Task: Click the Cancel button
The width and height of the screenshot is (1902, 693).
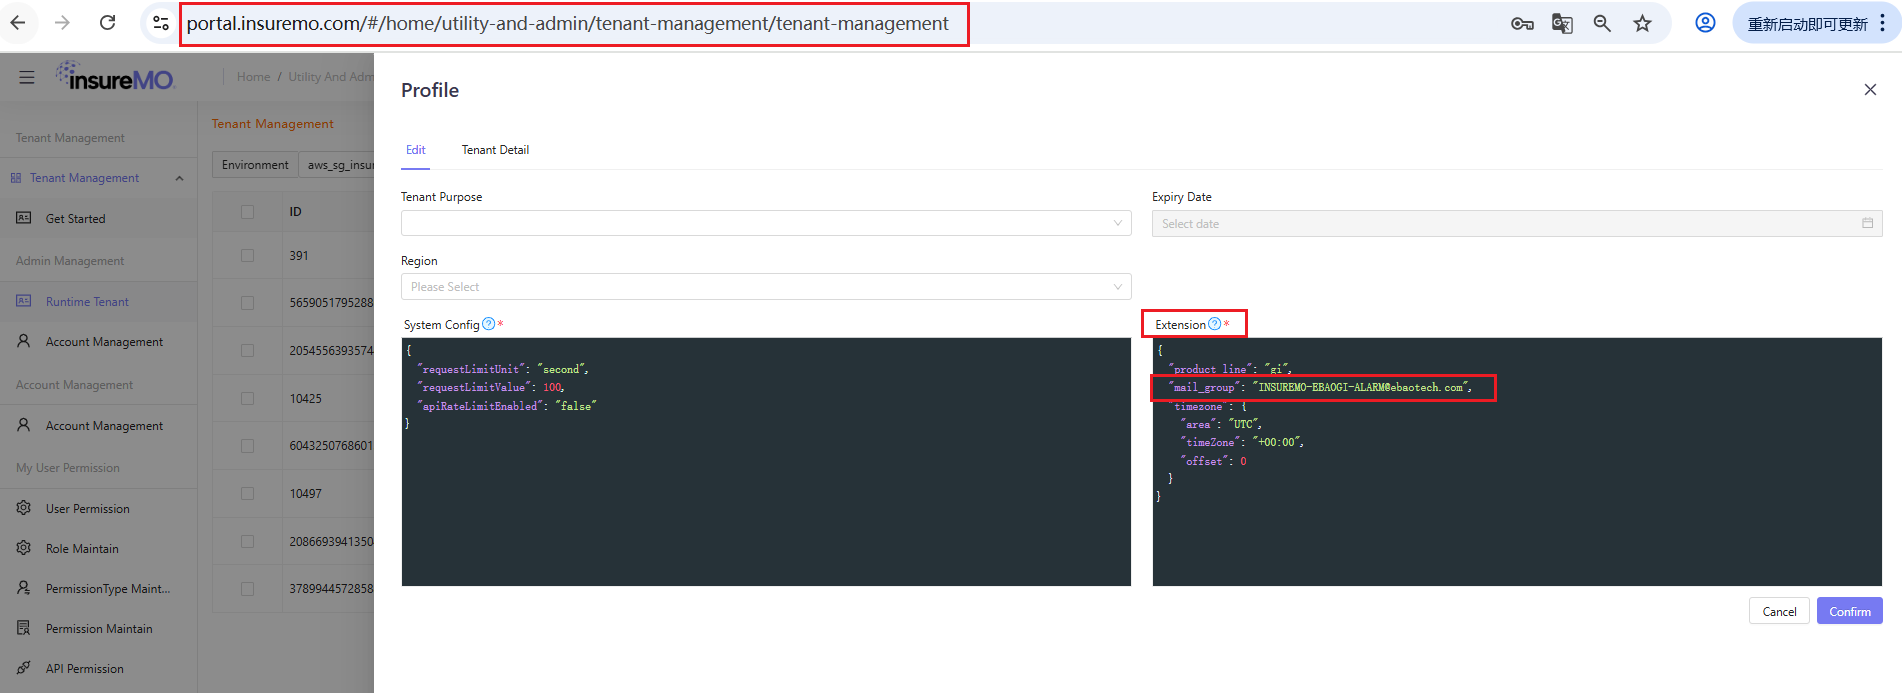Action: click(1779, 611)
